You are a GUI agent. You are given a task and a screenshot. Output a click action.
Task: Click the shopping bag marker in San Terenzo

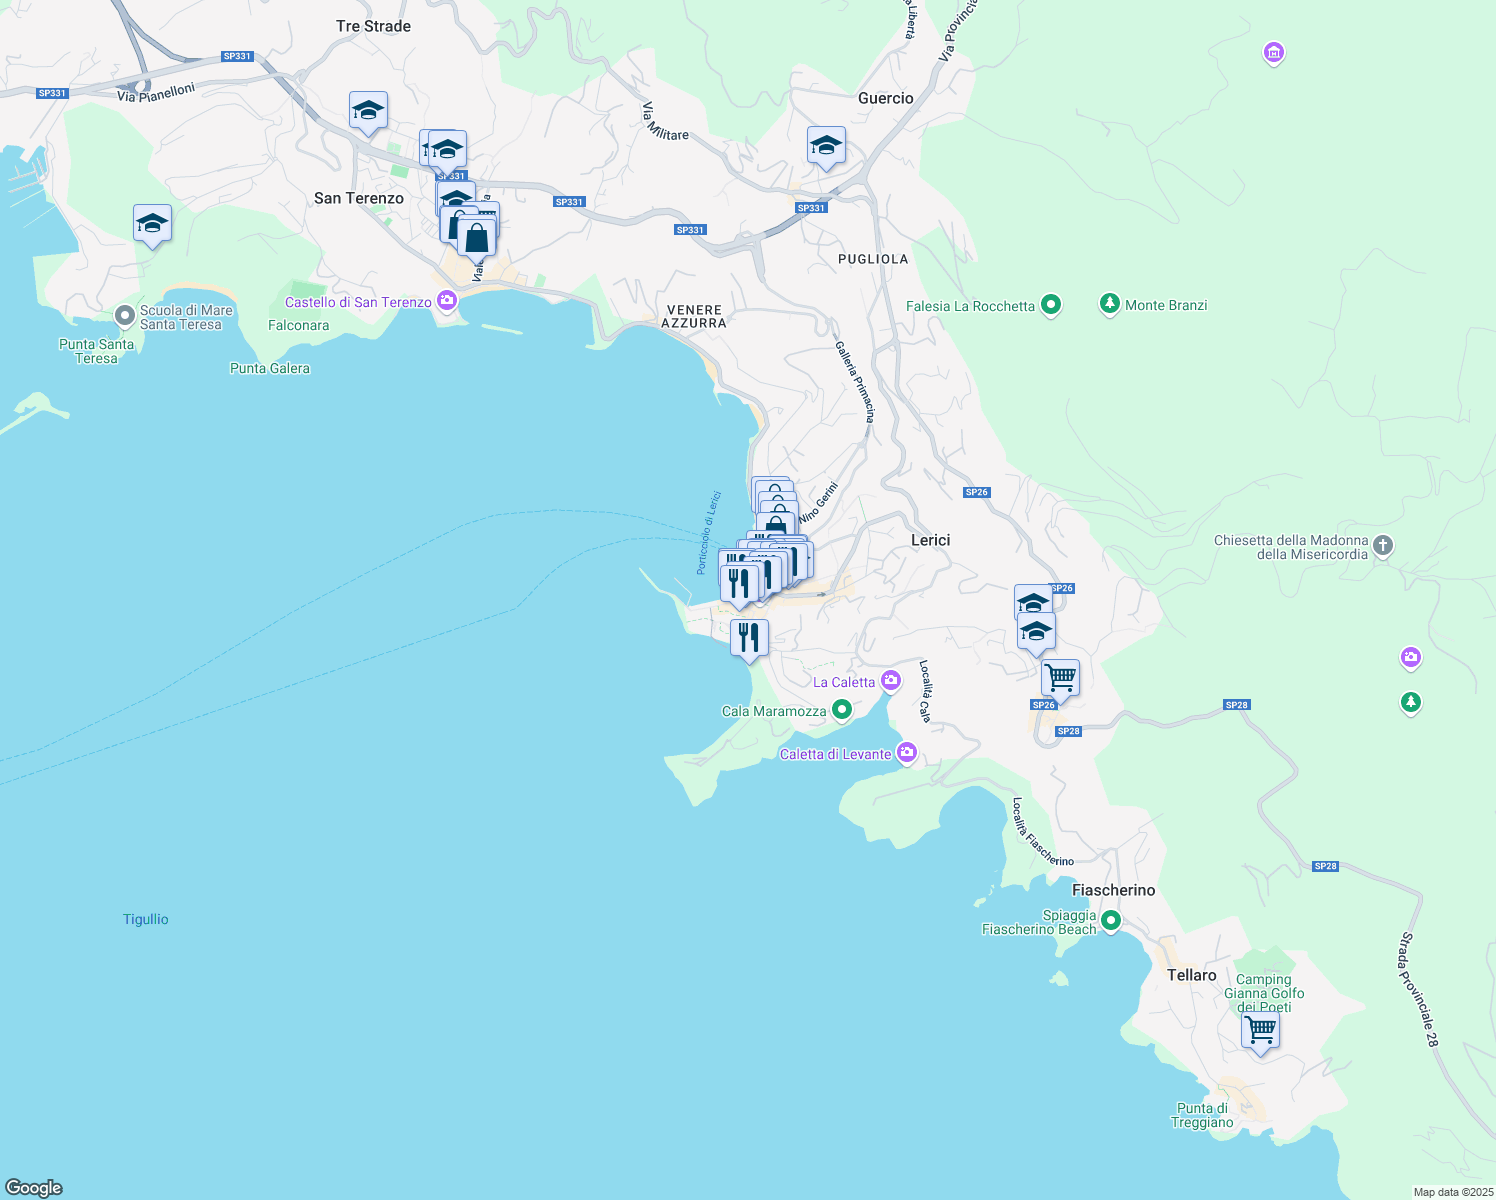(x=477, y=239)
